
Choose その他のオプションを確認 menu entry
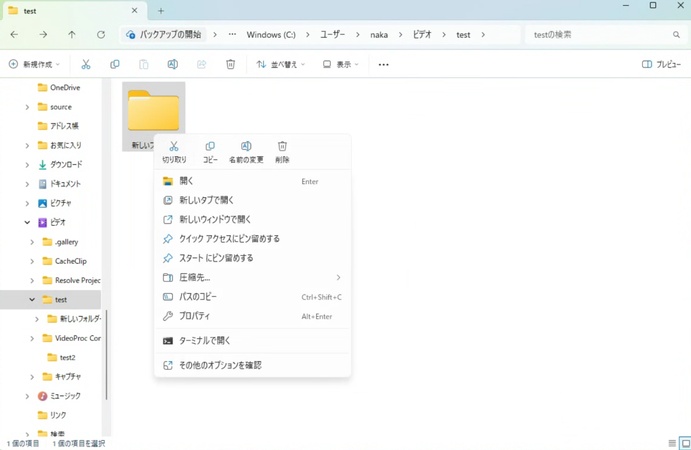pyautogui.click(x=220, y=365)
